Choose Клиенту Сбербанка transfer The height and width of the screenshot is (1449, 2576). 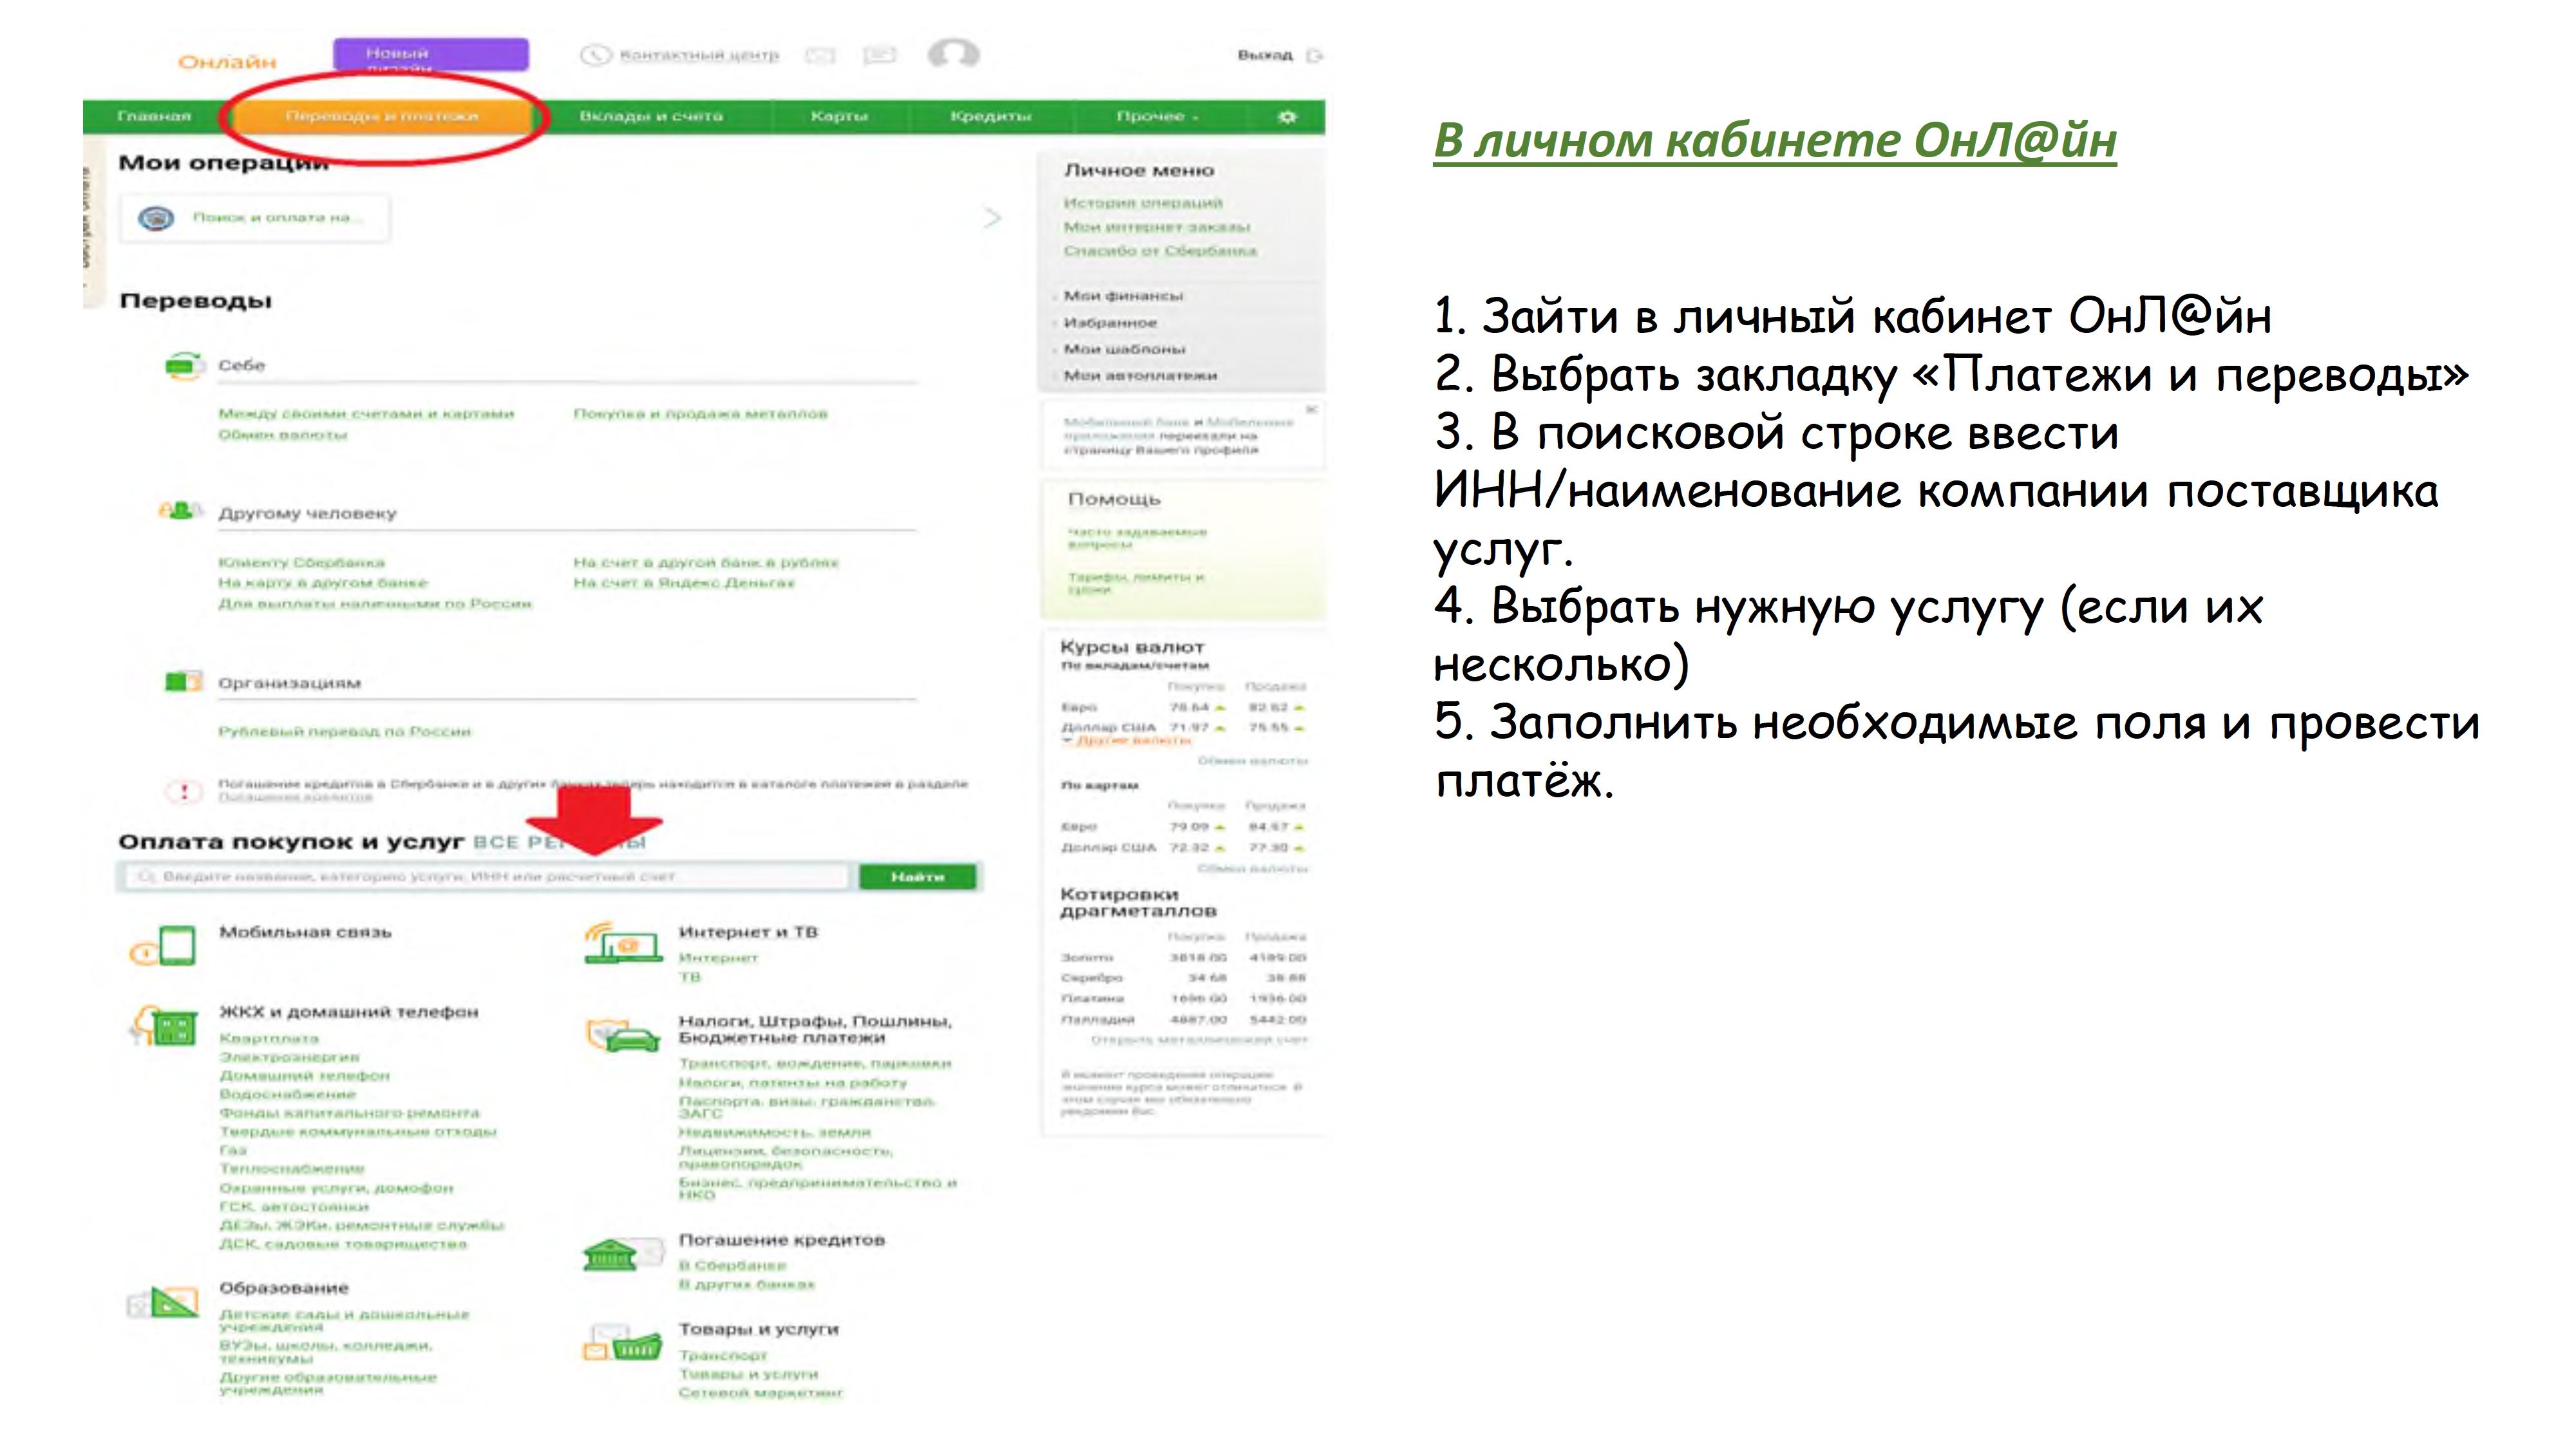301,563
